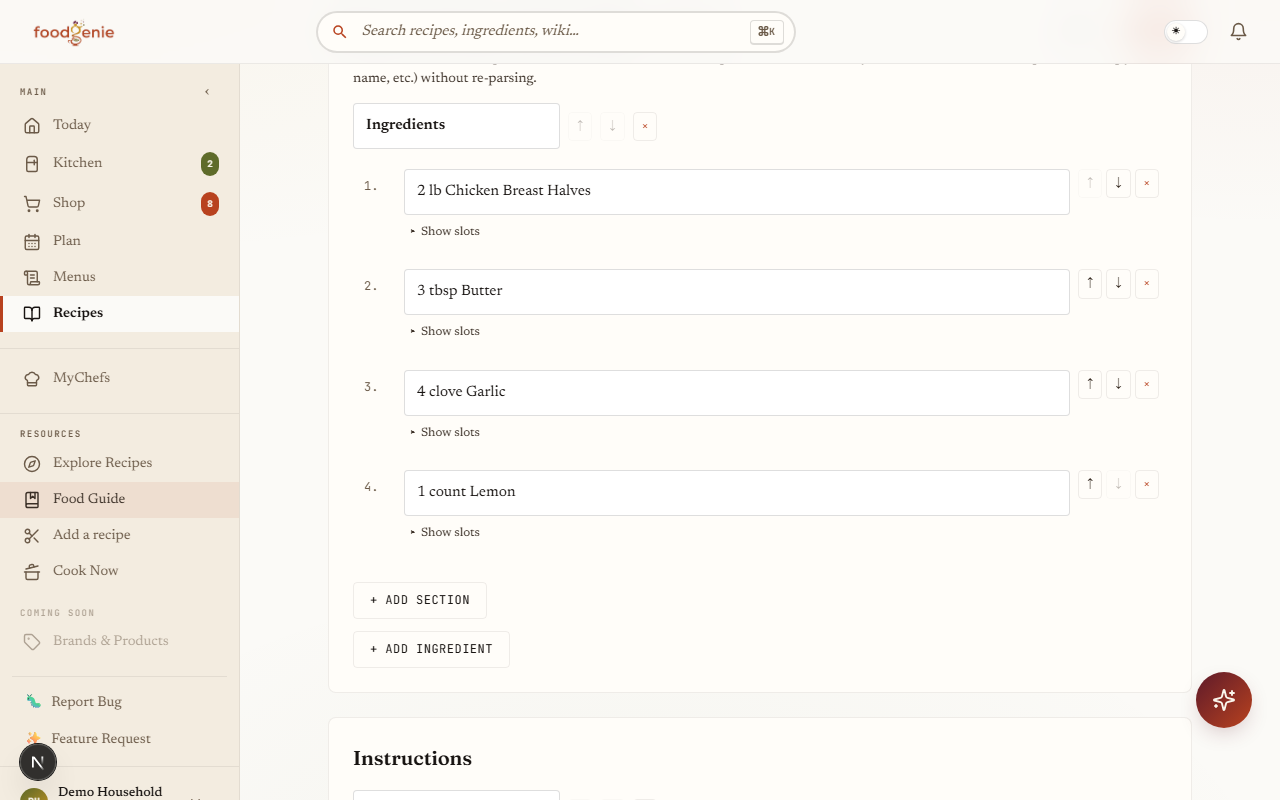Click the Kitchen badge showing 2
The image size is (1280, 800).
[x=210, y=164]
